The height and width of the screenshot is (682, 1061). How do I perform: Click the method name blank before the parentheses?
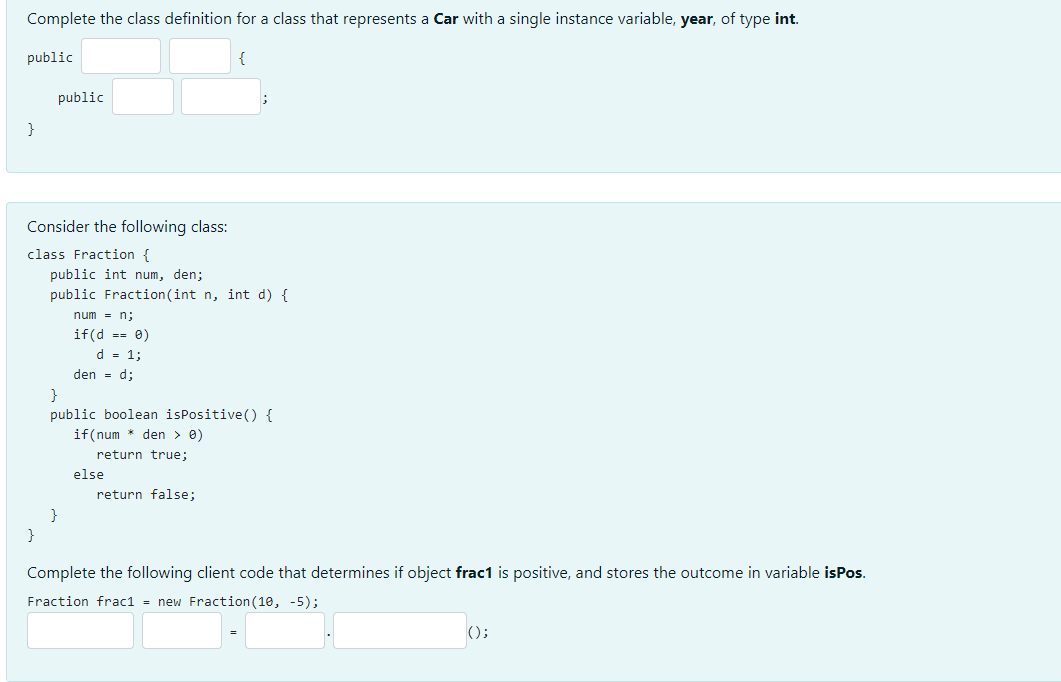click(x=399, y=630)
